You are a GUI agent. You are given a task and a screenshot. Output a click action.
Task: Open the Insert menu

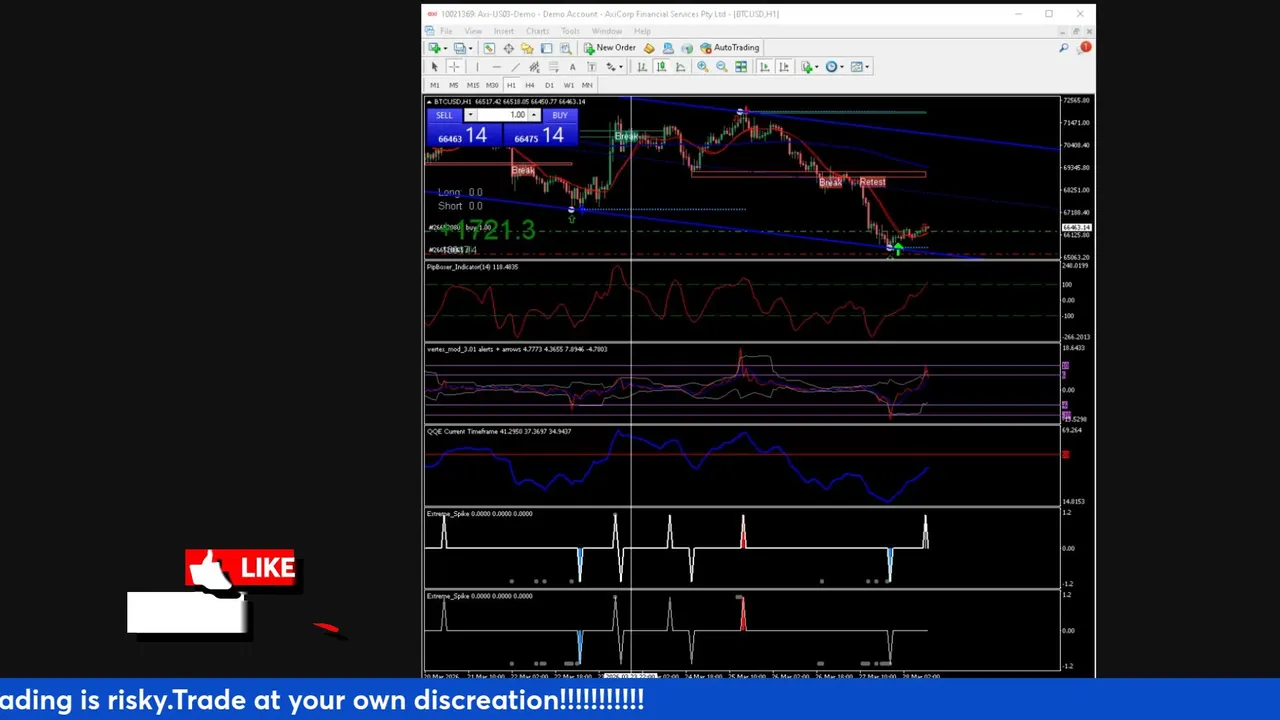[x=504, y=31]
